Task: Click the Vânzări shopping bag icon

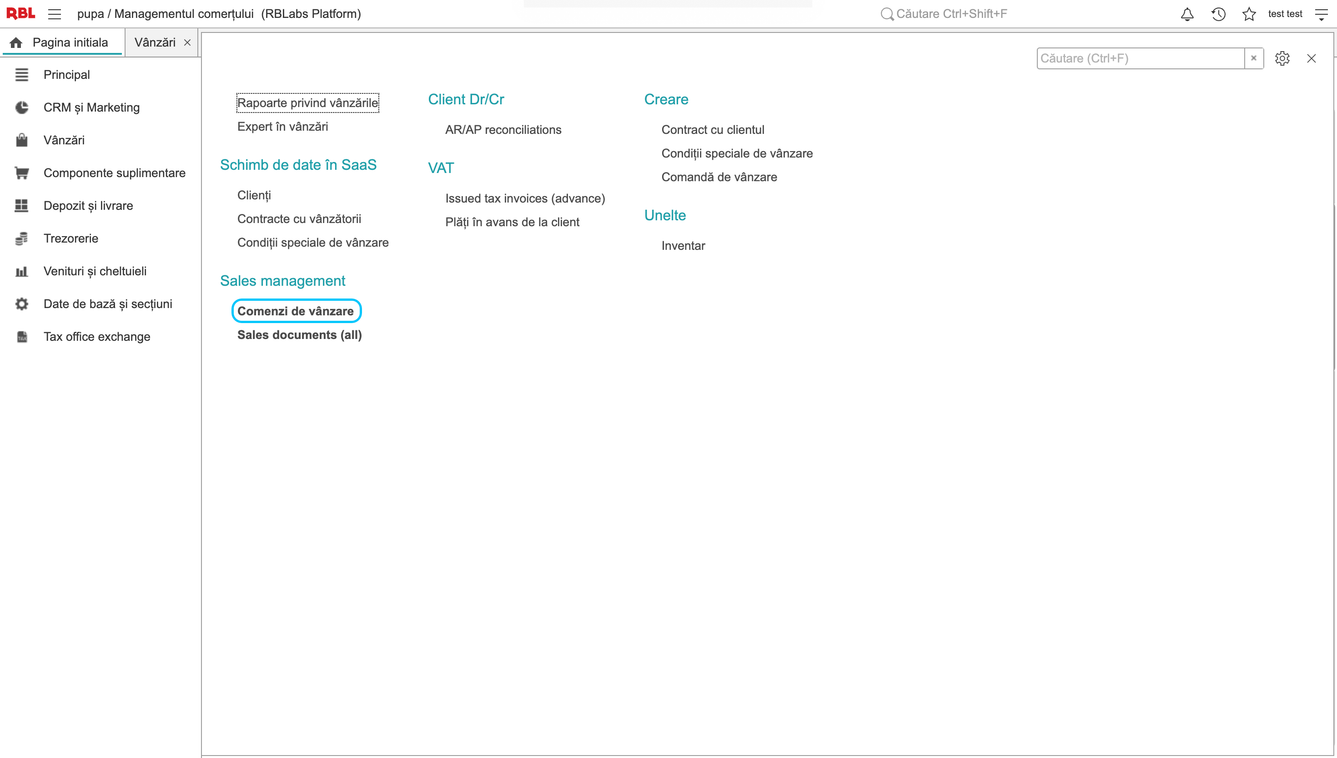Action: pos(22,140)
